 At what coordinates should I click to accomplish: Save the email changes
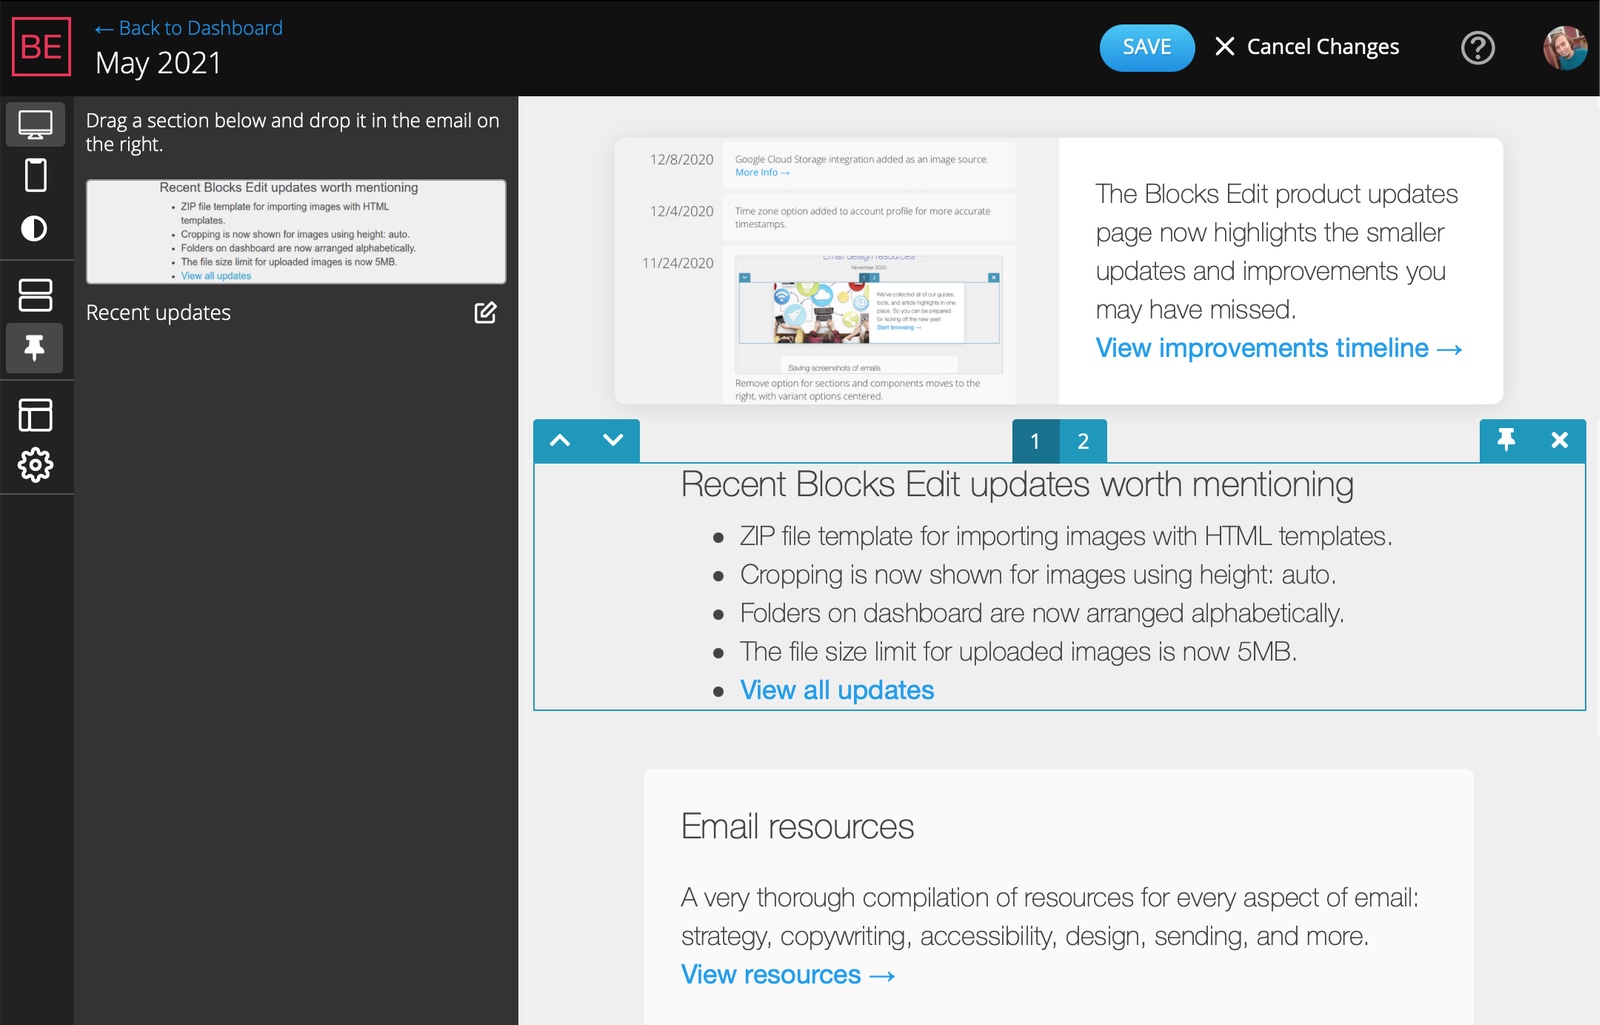[1146, 47]
